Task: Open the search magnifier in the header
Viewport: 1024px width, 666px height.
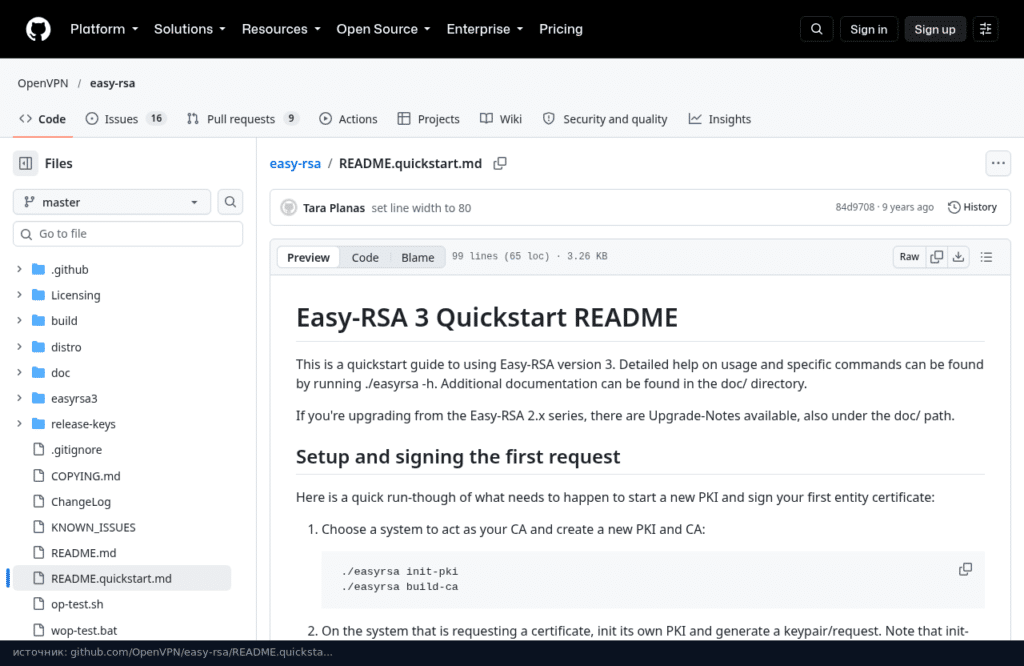Action: coord(816,29)
